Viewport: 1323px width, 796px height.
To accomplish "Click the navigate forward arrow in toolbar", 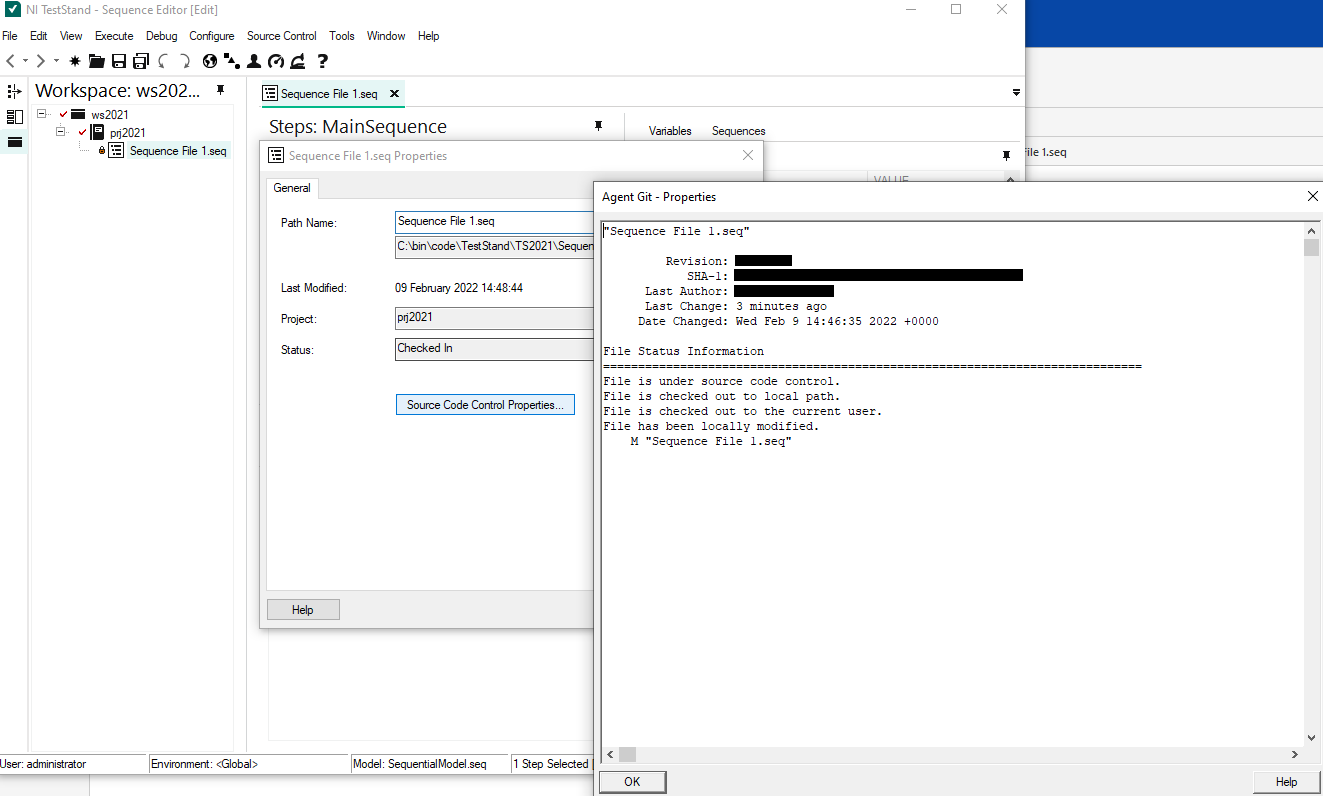I will point(41,61).
